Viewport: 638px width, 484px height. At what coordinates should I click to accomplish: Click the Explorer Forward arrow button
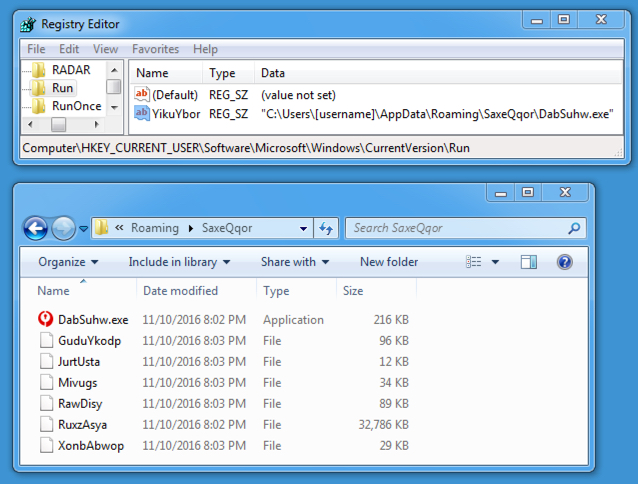(x=63, y=228)
